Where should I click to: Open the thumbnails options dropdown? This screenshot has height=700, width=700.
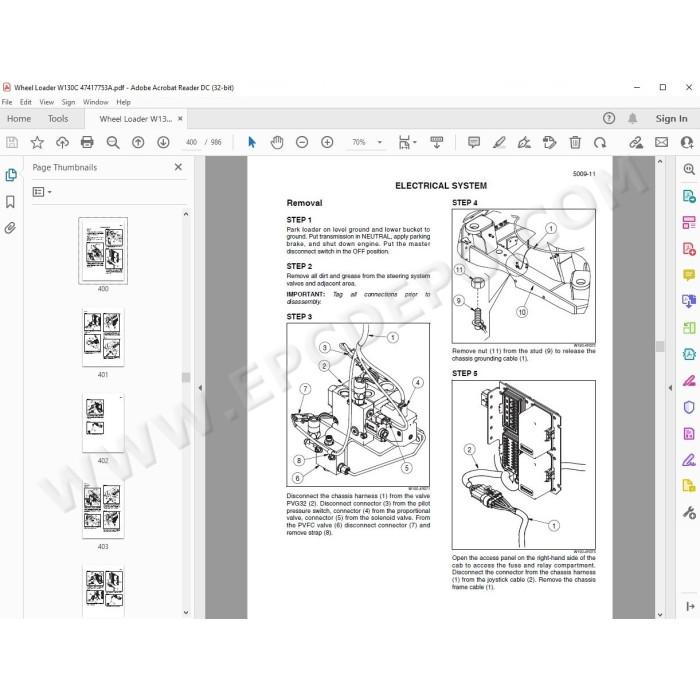42,192
